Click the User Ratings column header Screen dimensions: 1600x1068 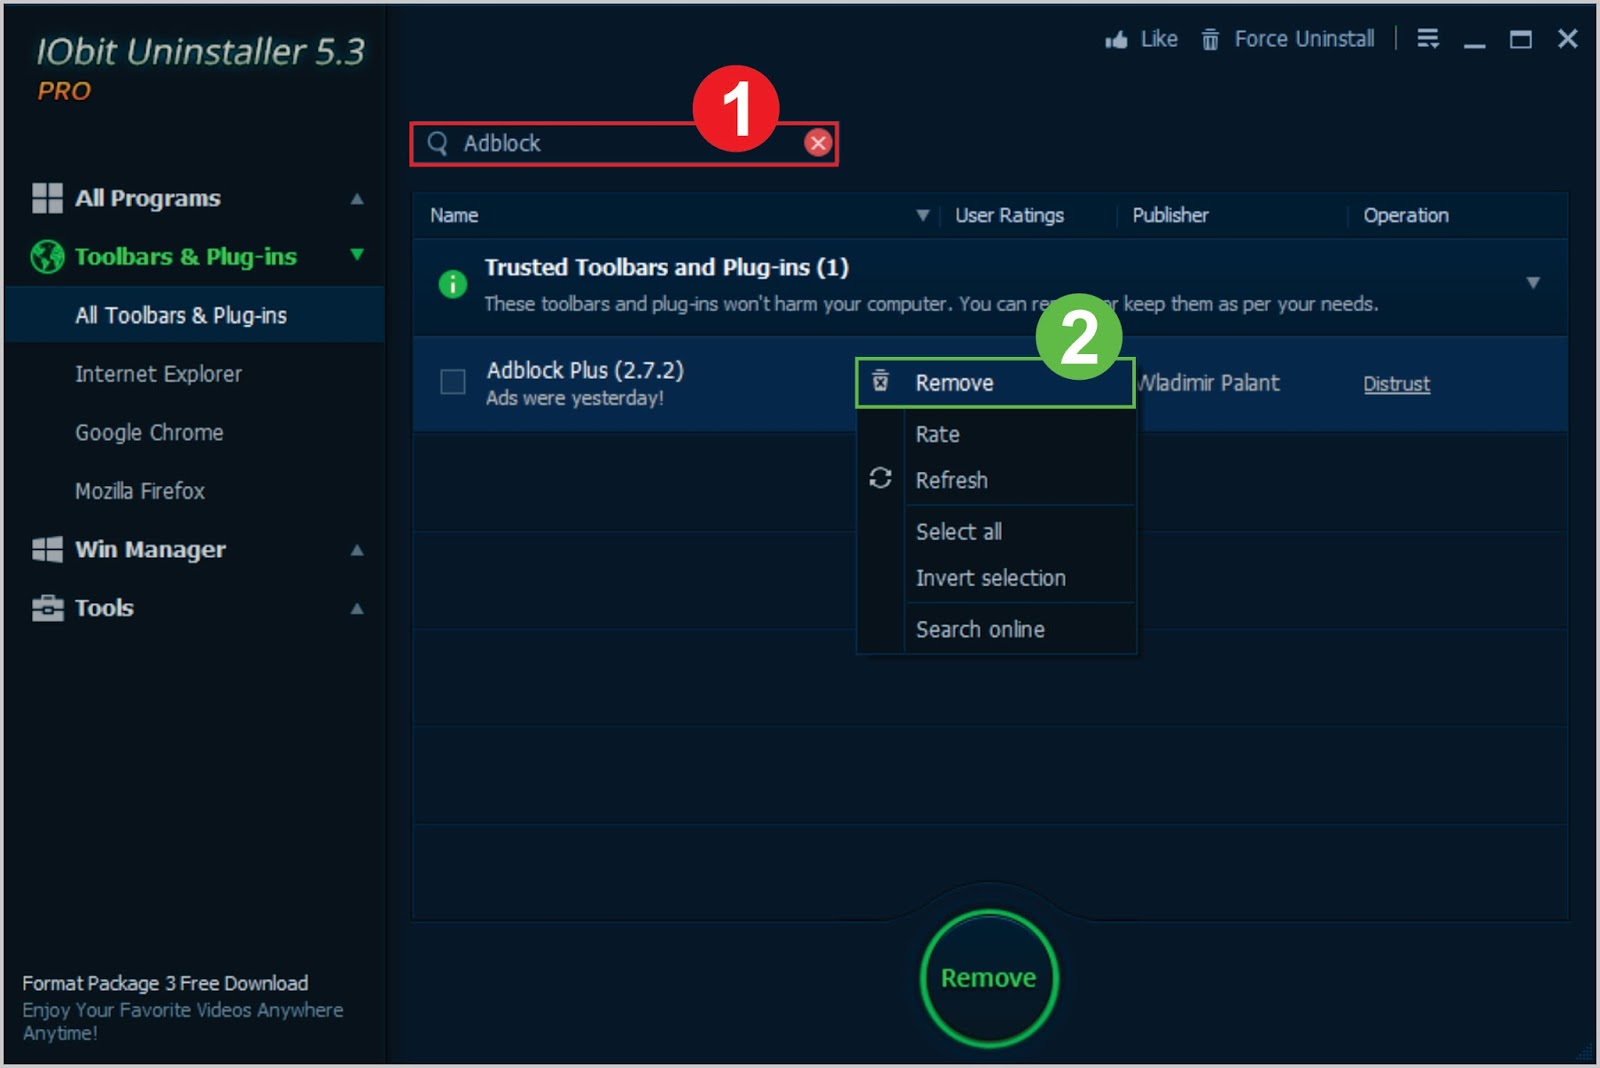pyautogui.click(x=1009, y=215)
